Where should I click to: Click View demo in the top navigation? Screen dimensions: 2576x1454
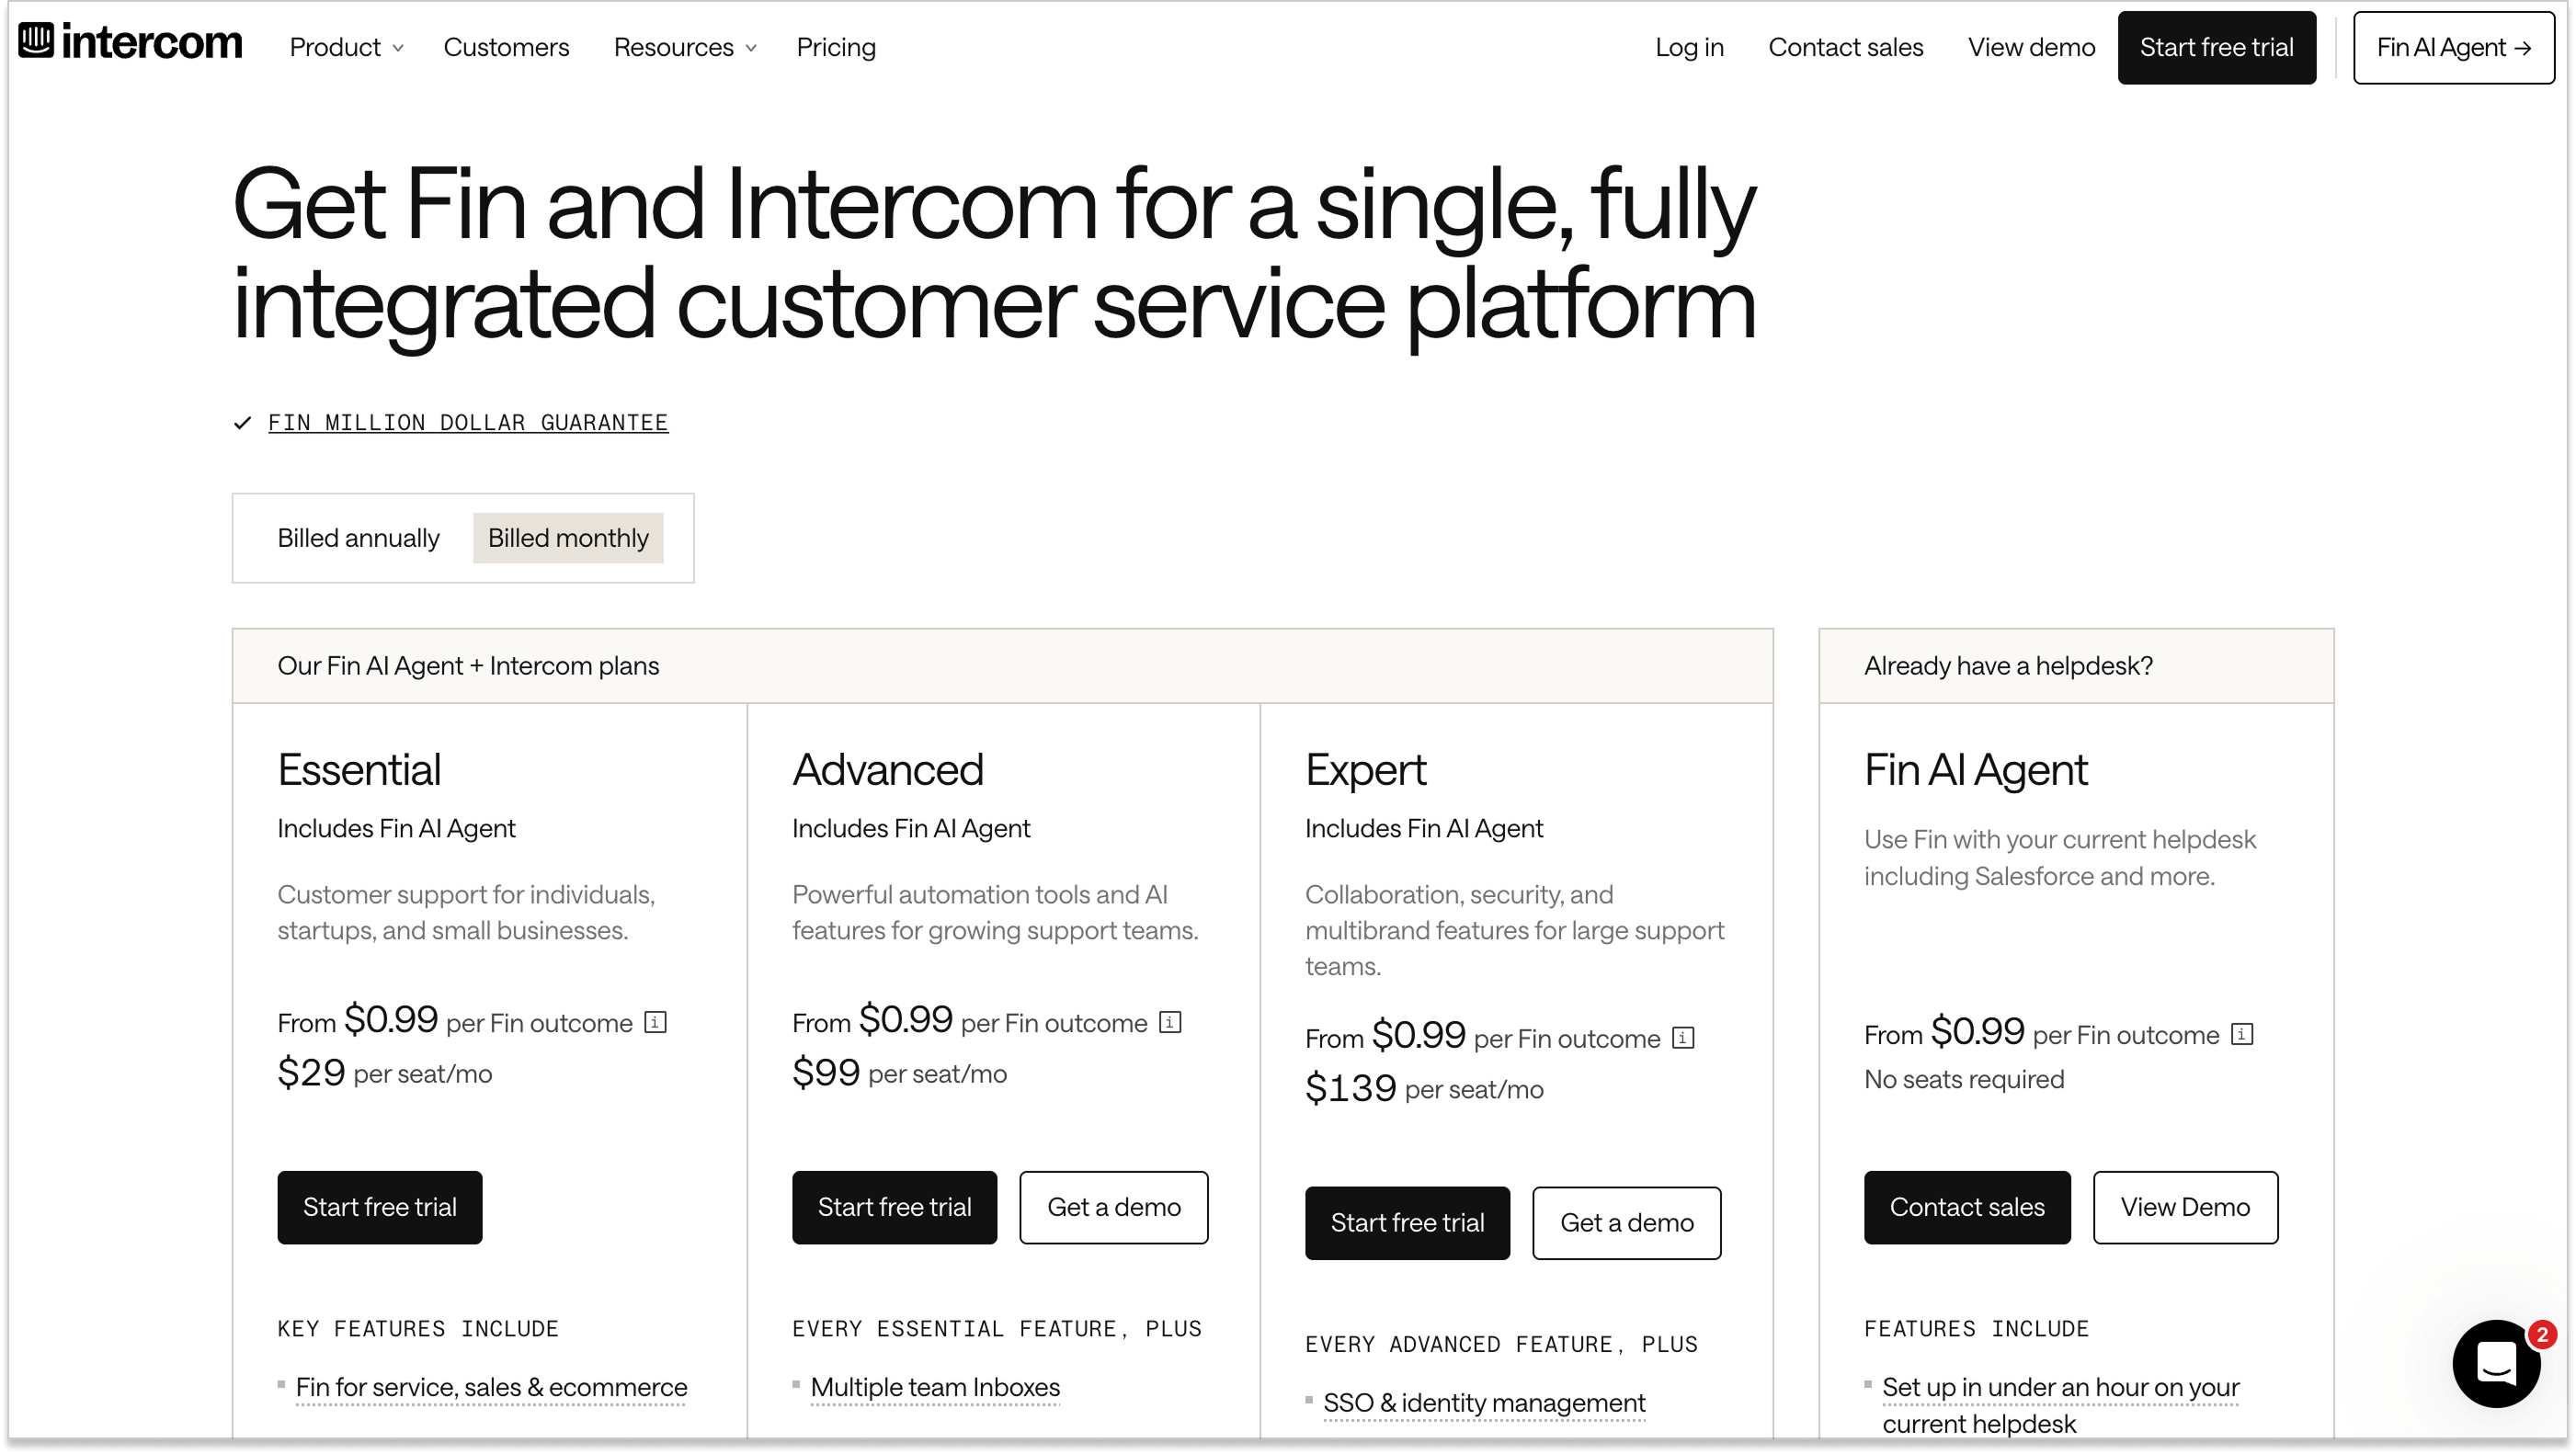(x=2031, y=47)
